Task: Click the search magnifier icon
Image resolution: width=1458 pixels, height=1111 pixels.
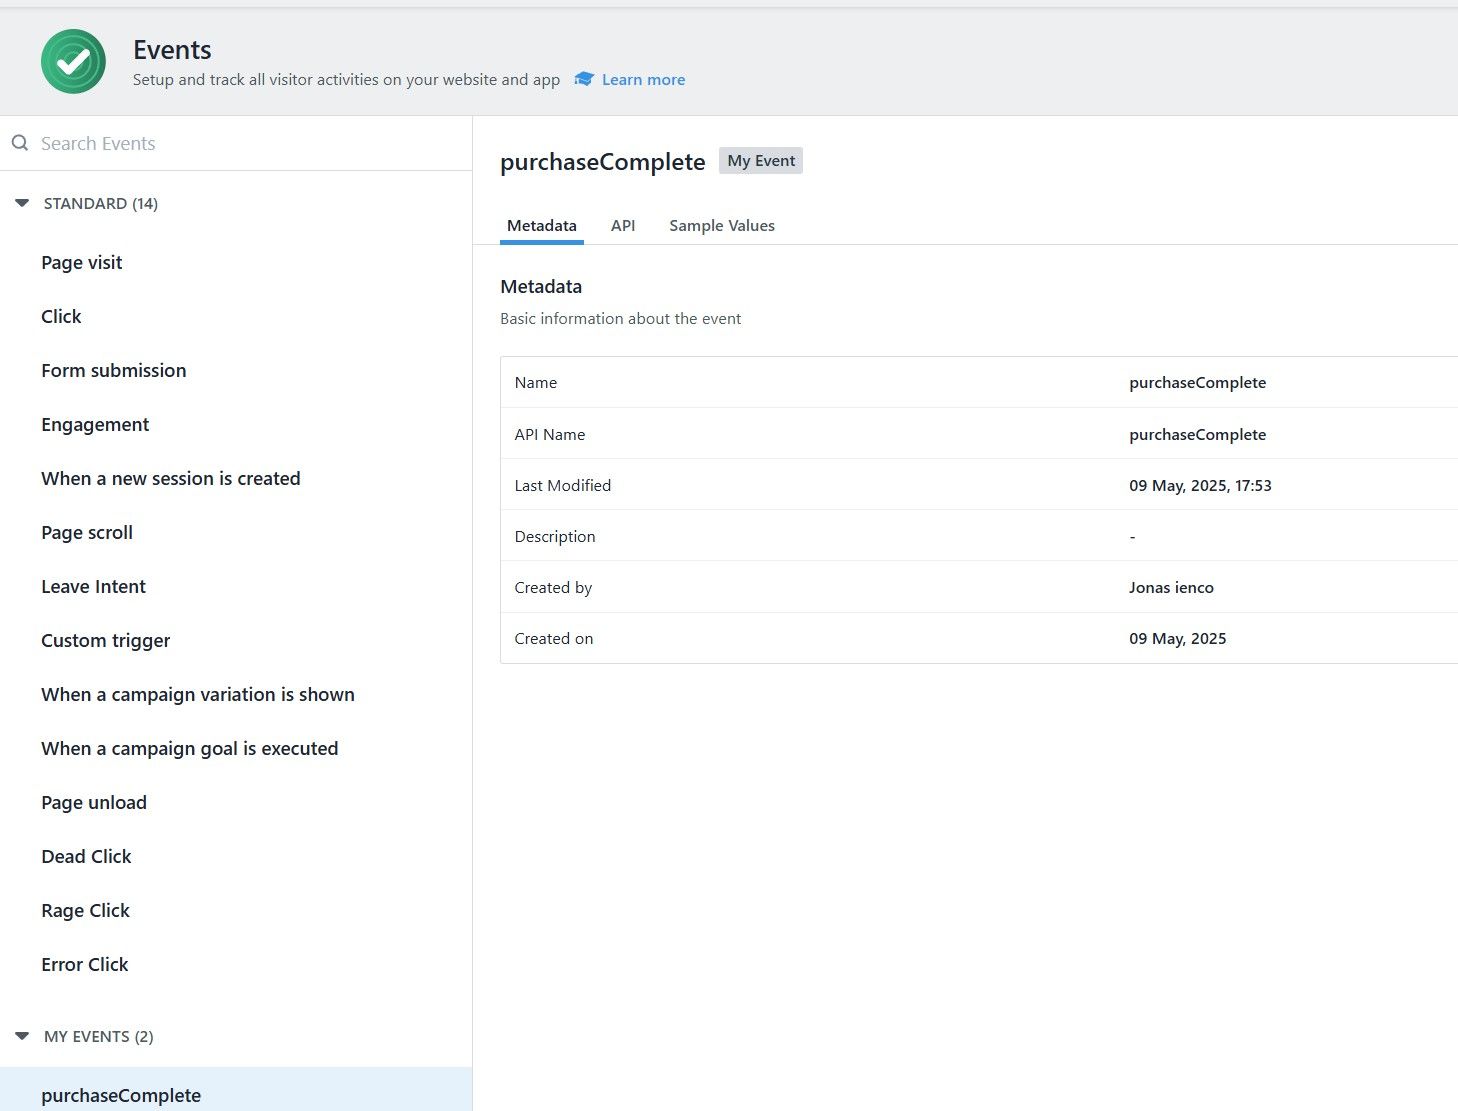Action: coord(20,143)
